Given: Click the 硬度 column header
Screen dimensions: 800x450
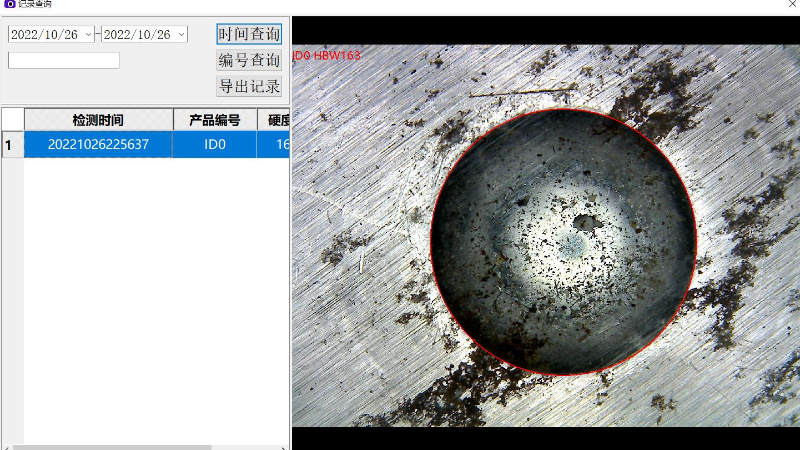Looking at the screenshot, I should pos(276,120).
